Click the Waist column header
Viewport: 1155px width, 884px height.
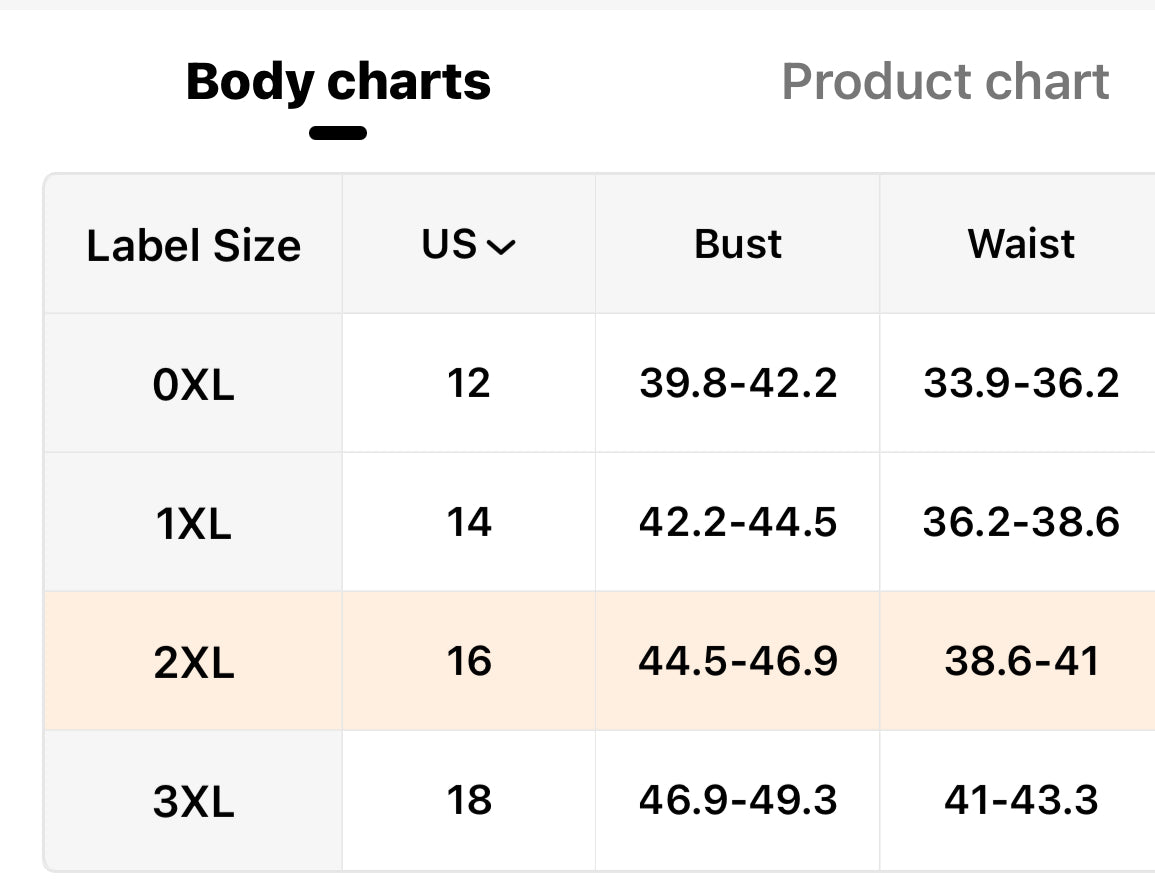[x=1021, y=244]
